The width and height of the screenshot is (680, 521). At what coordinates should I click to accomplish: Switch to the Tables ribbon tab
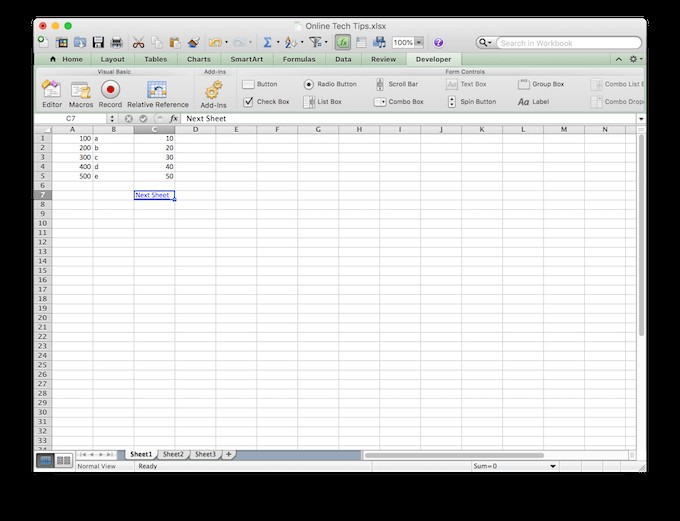(x=156, y=59)
